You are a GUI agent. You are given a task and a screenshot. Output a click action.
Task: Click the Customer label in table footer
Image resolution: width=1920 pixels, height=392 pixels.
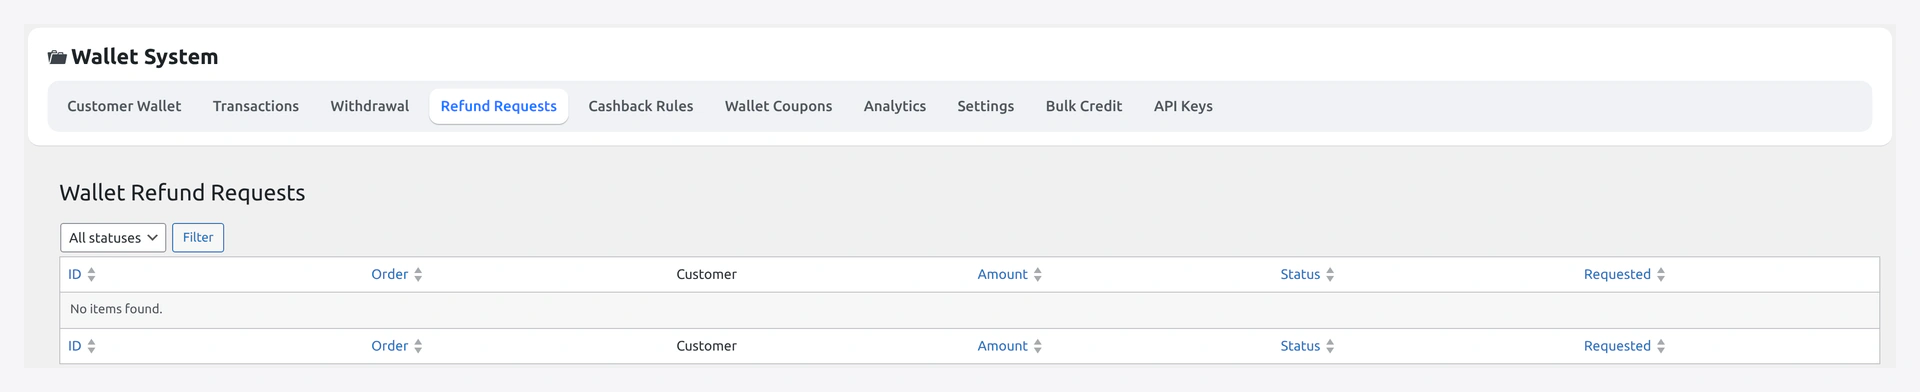[x=706, y=346]
